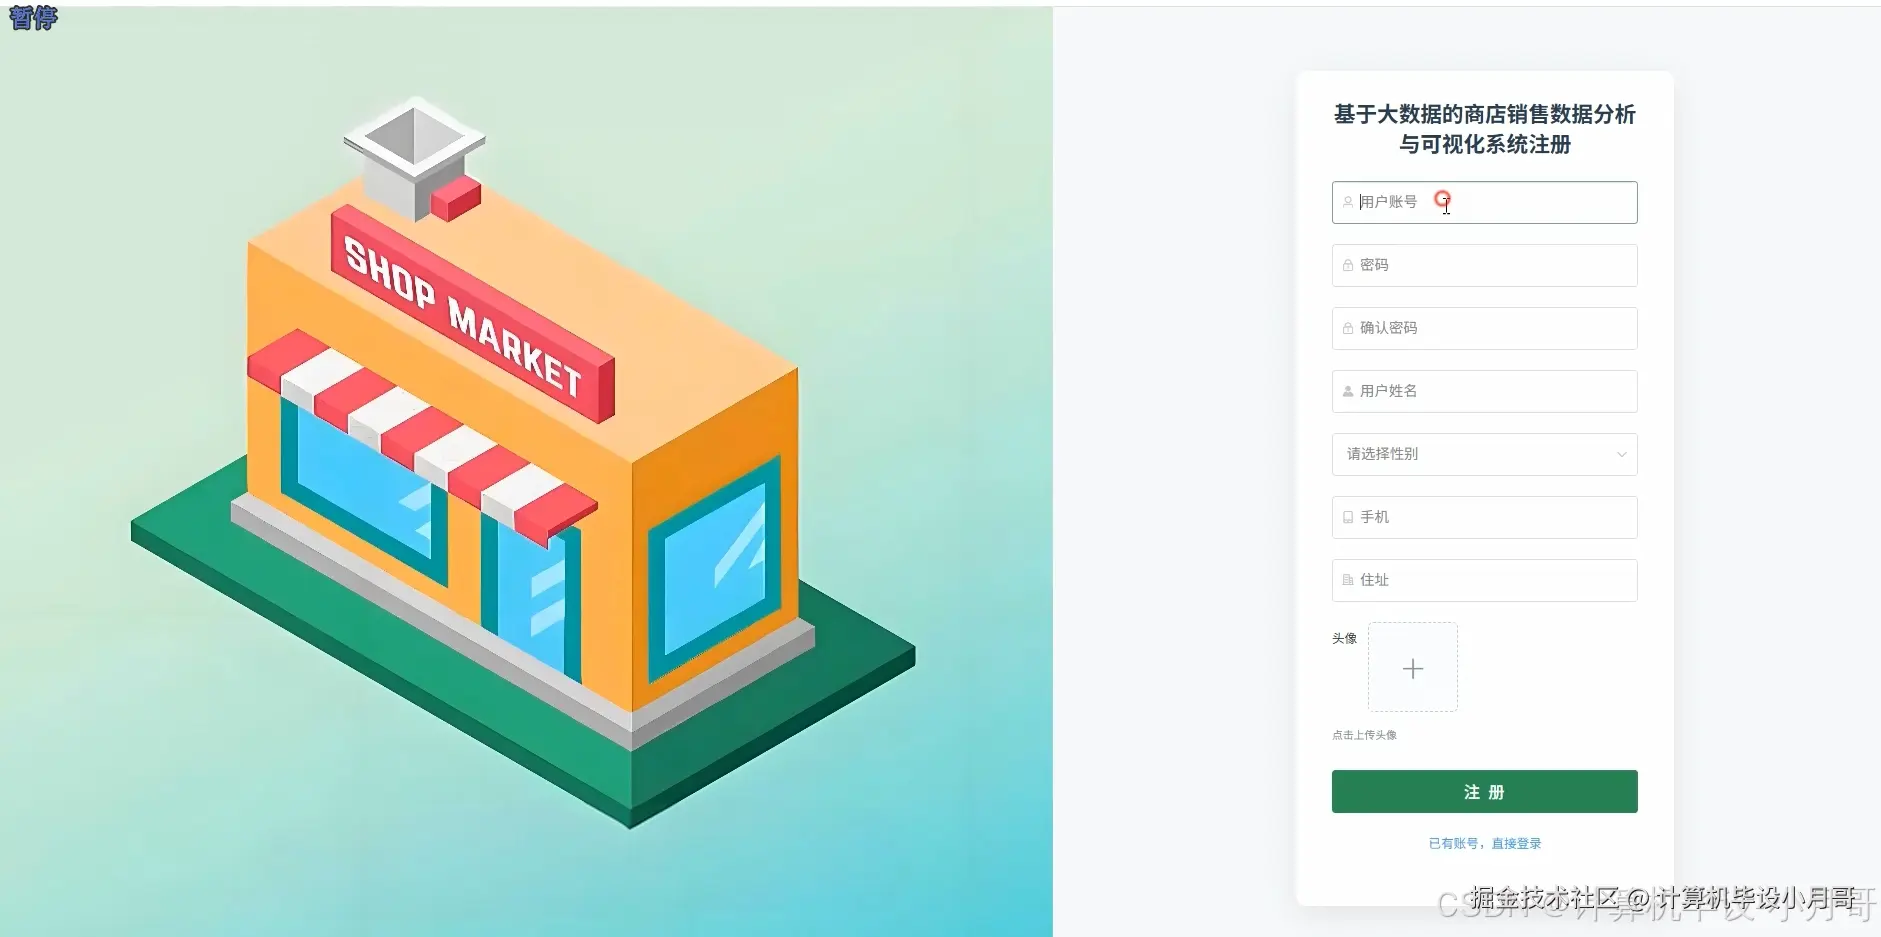Focus the 密码 input field

tap(1484, 265)
